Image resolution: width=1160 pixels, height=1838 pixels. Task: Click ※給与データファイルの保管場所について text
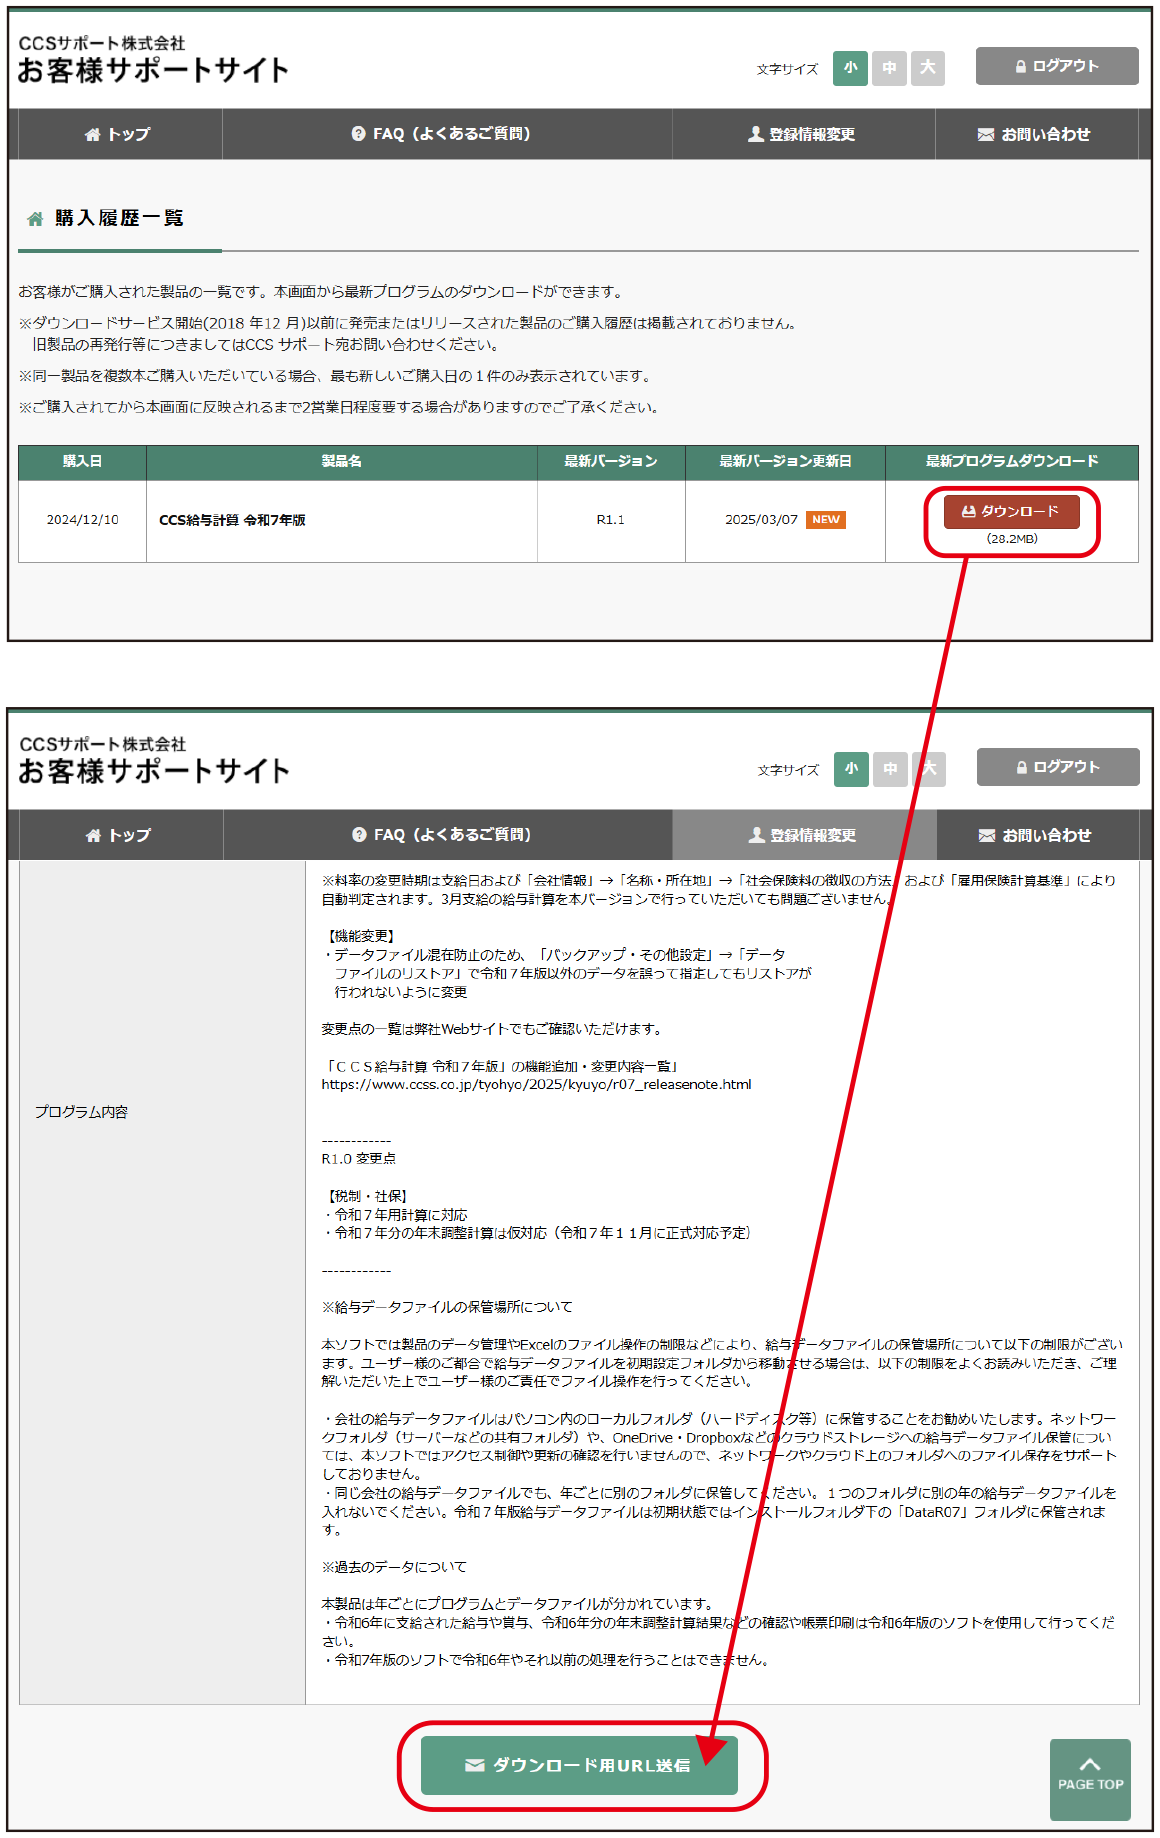pos(447,1307)
